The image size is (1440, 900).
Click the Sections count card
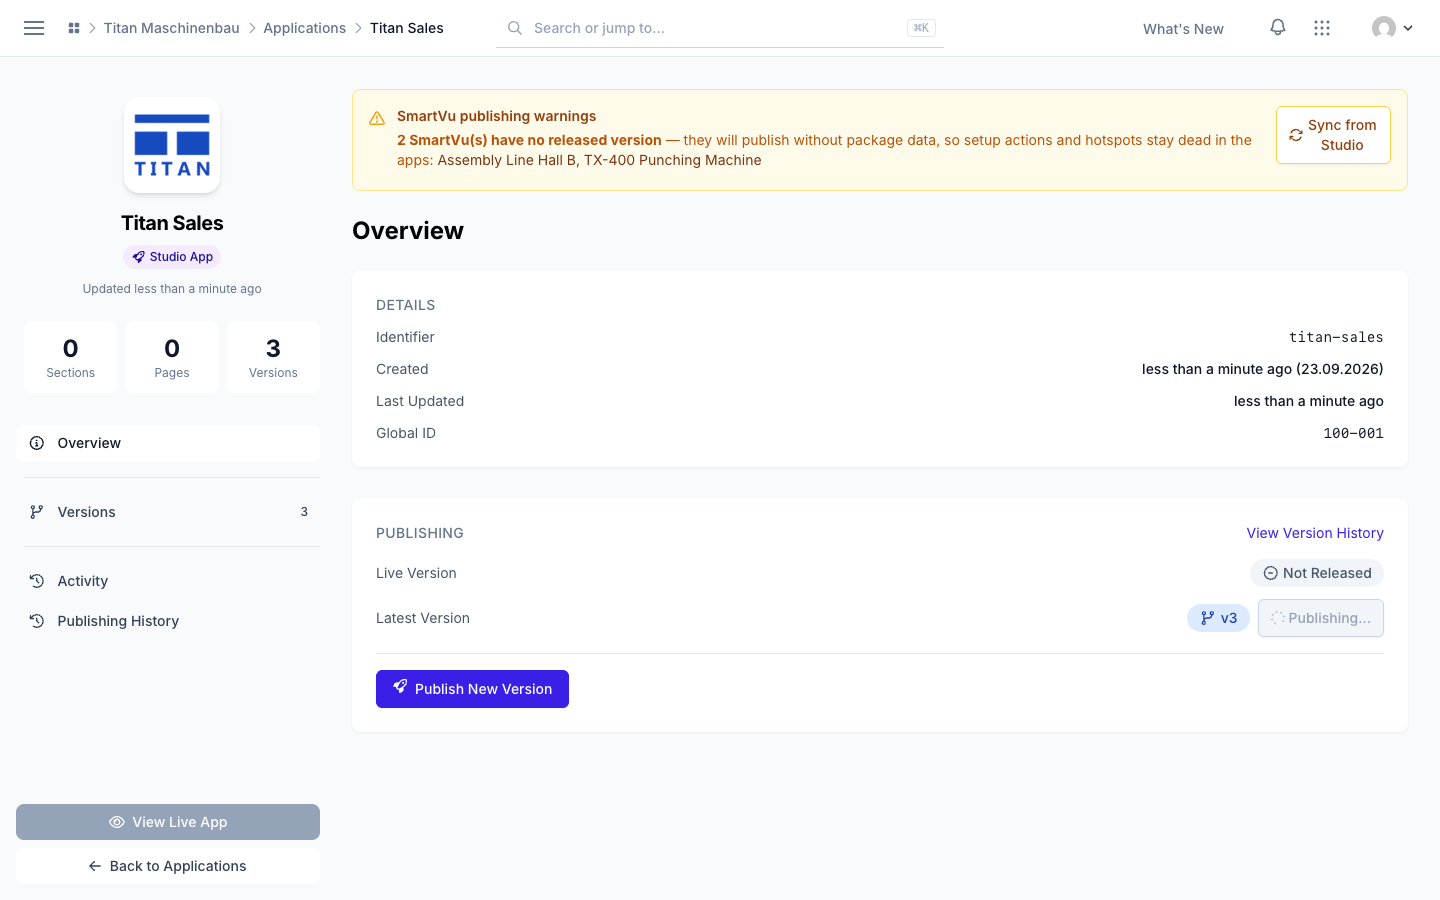[x=70, y=357]
